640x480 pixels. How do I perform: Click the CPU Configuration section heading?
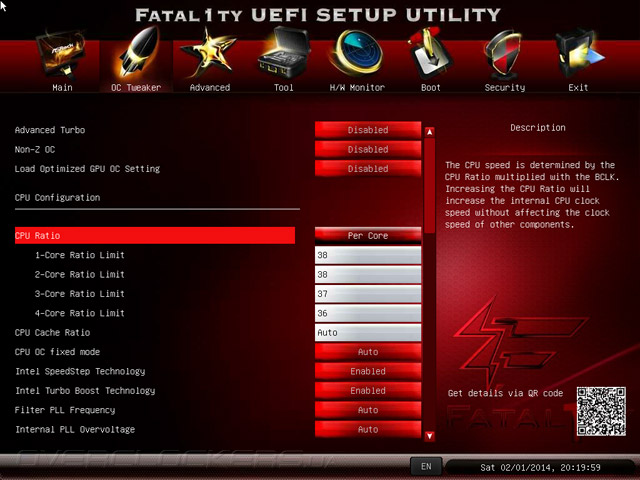(x=57, y=198)
